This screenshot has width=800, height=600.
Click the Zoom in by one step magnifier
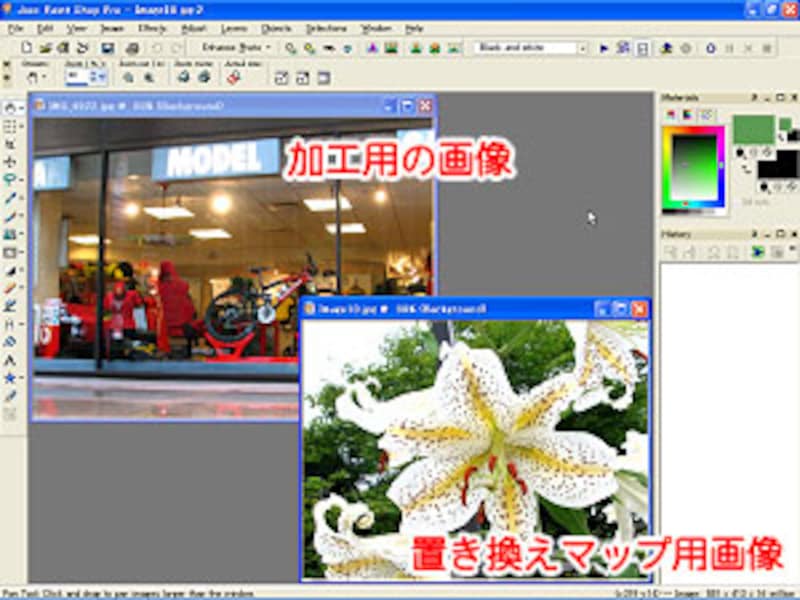pyautogui.click(x=148, y=78)
